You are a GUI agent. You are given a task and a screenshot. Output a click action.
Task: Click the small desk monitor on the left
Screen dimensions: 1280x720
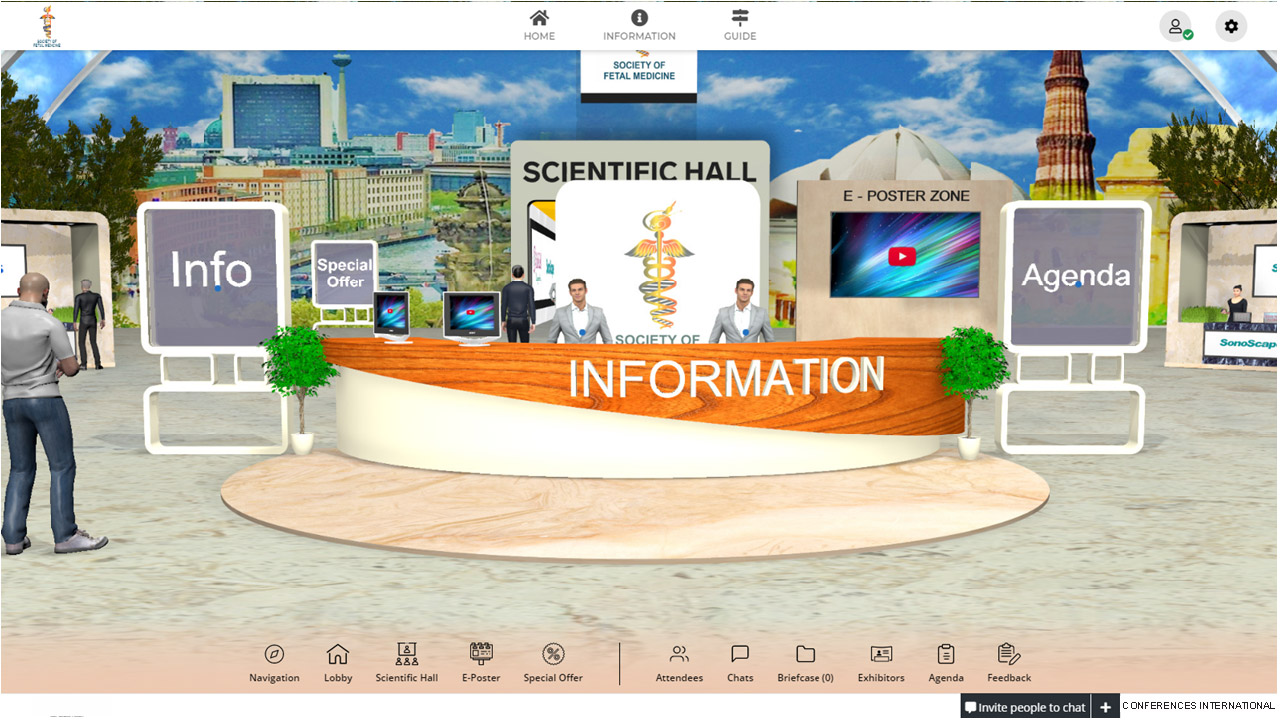click(392, 315)
